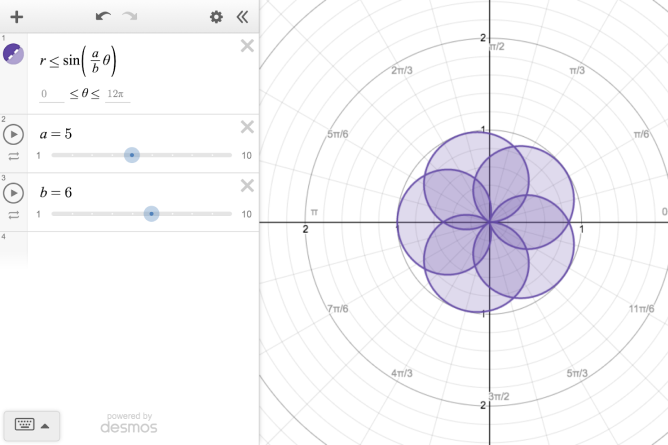Undo the last change
The image size is (668, 445).
point(103,17)
